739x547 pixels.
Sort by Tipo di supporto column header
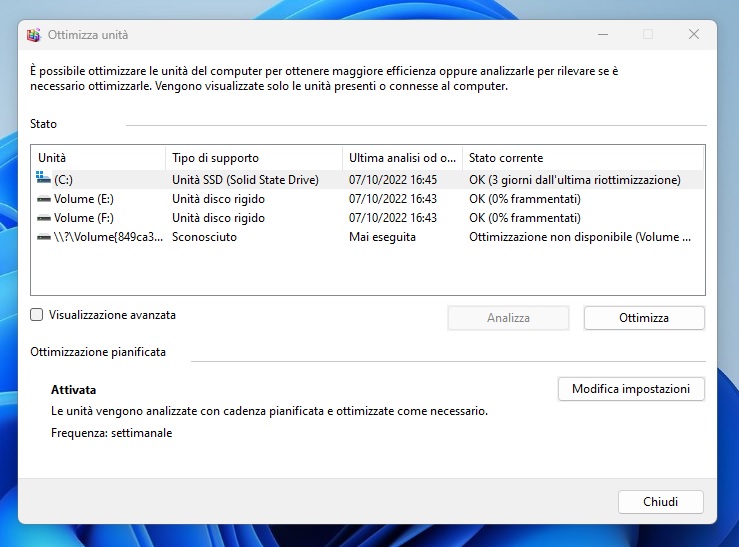pyautogui.click(x=254, y=158)
